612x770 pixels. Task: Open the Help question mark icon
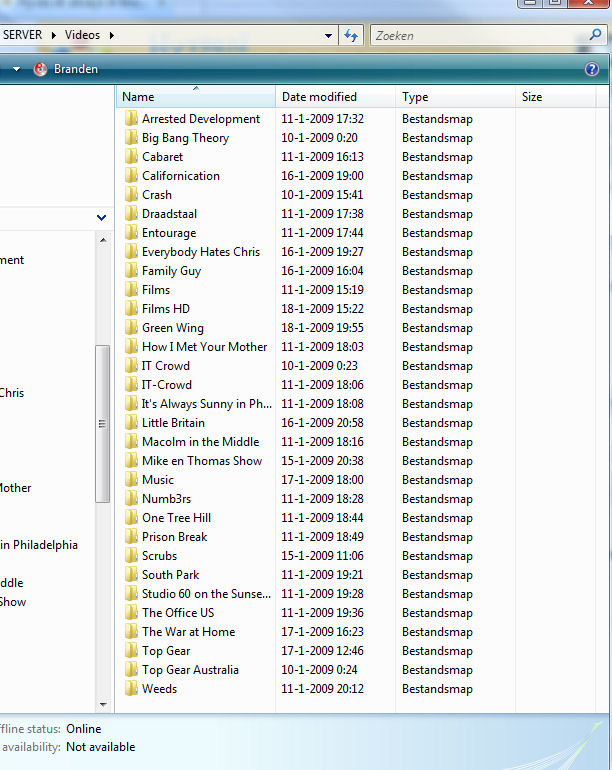(592, 69)
